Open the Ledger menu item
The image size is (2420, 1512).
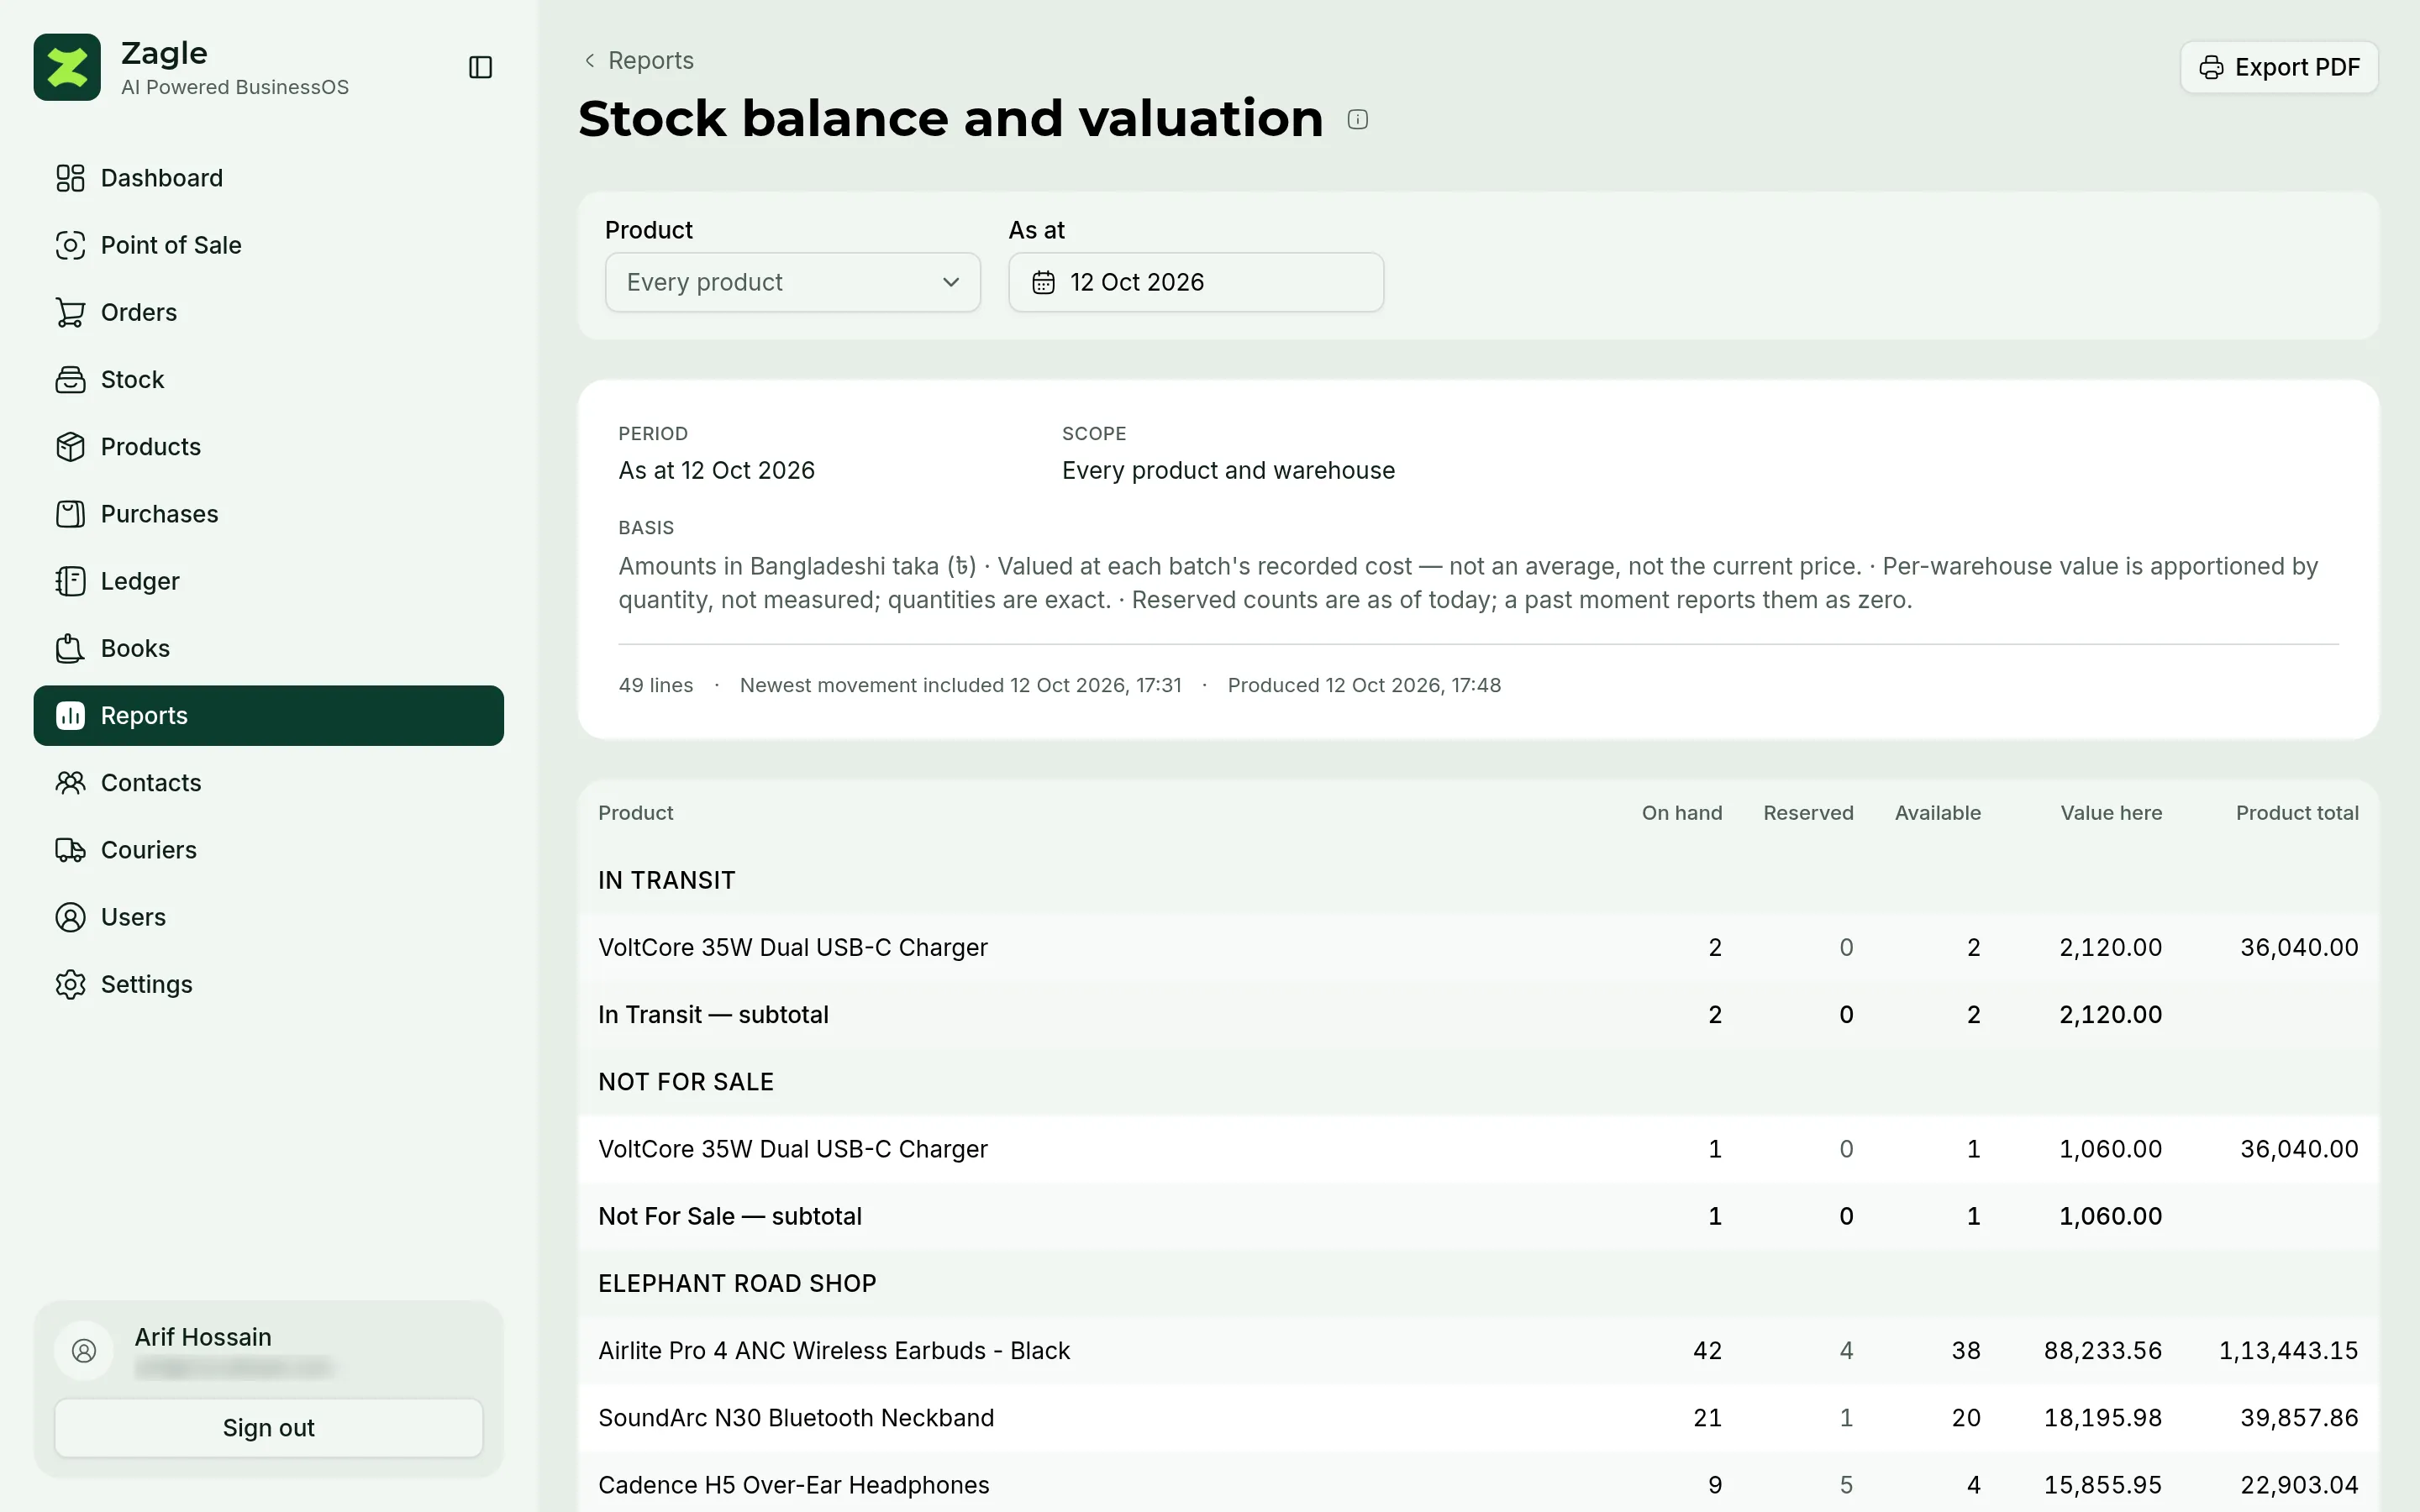tap(268, 581)
